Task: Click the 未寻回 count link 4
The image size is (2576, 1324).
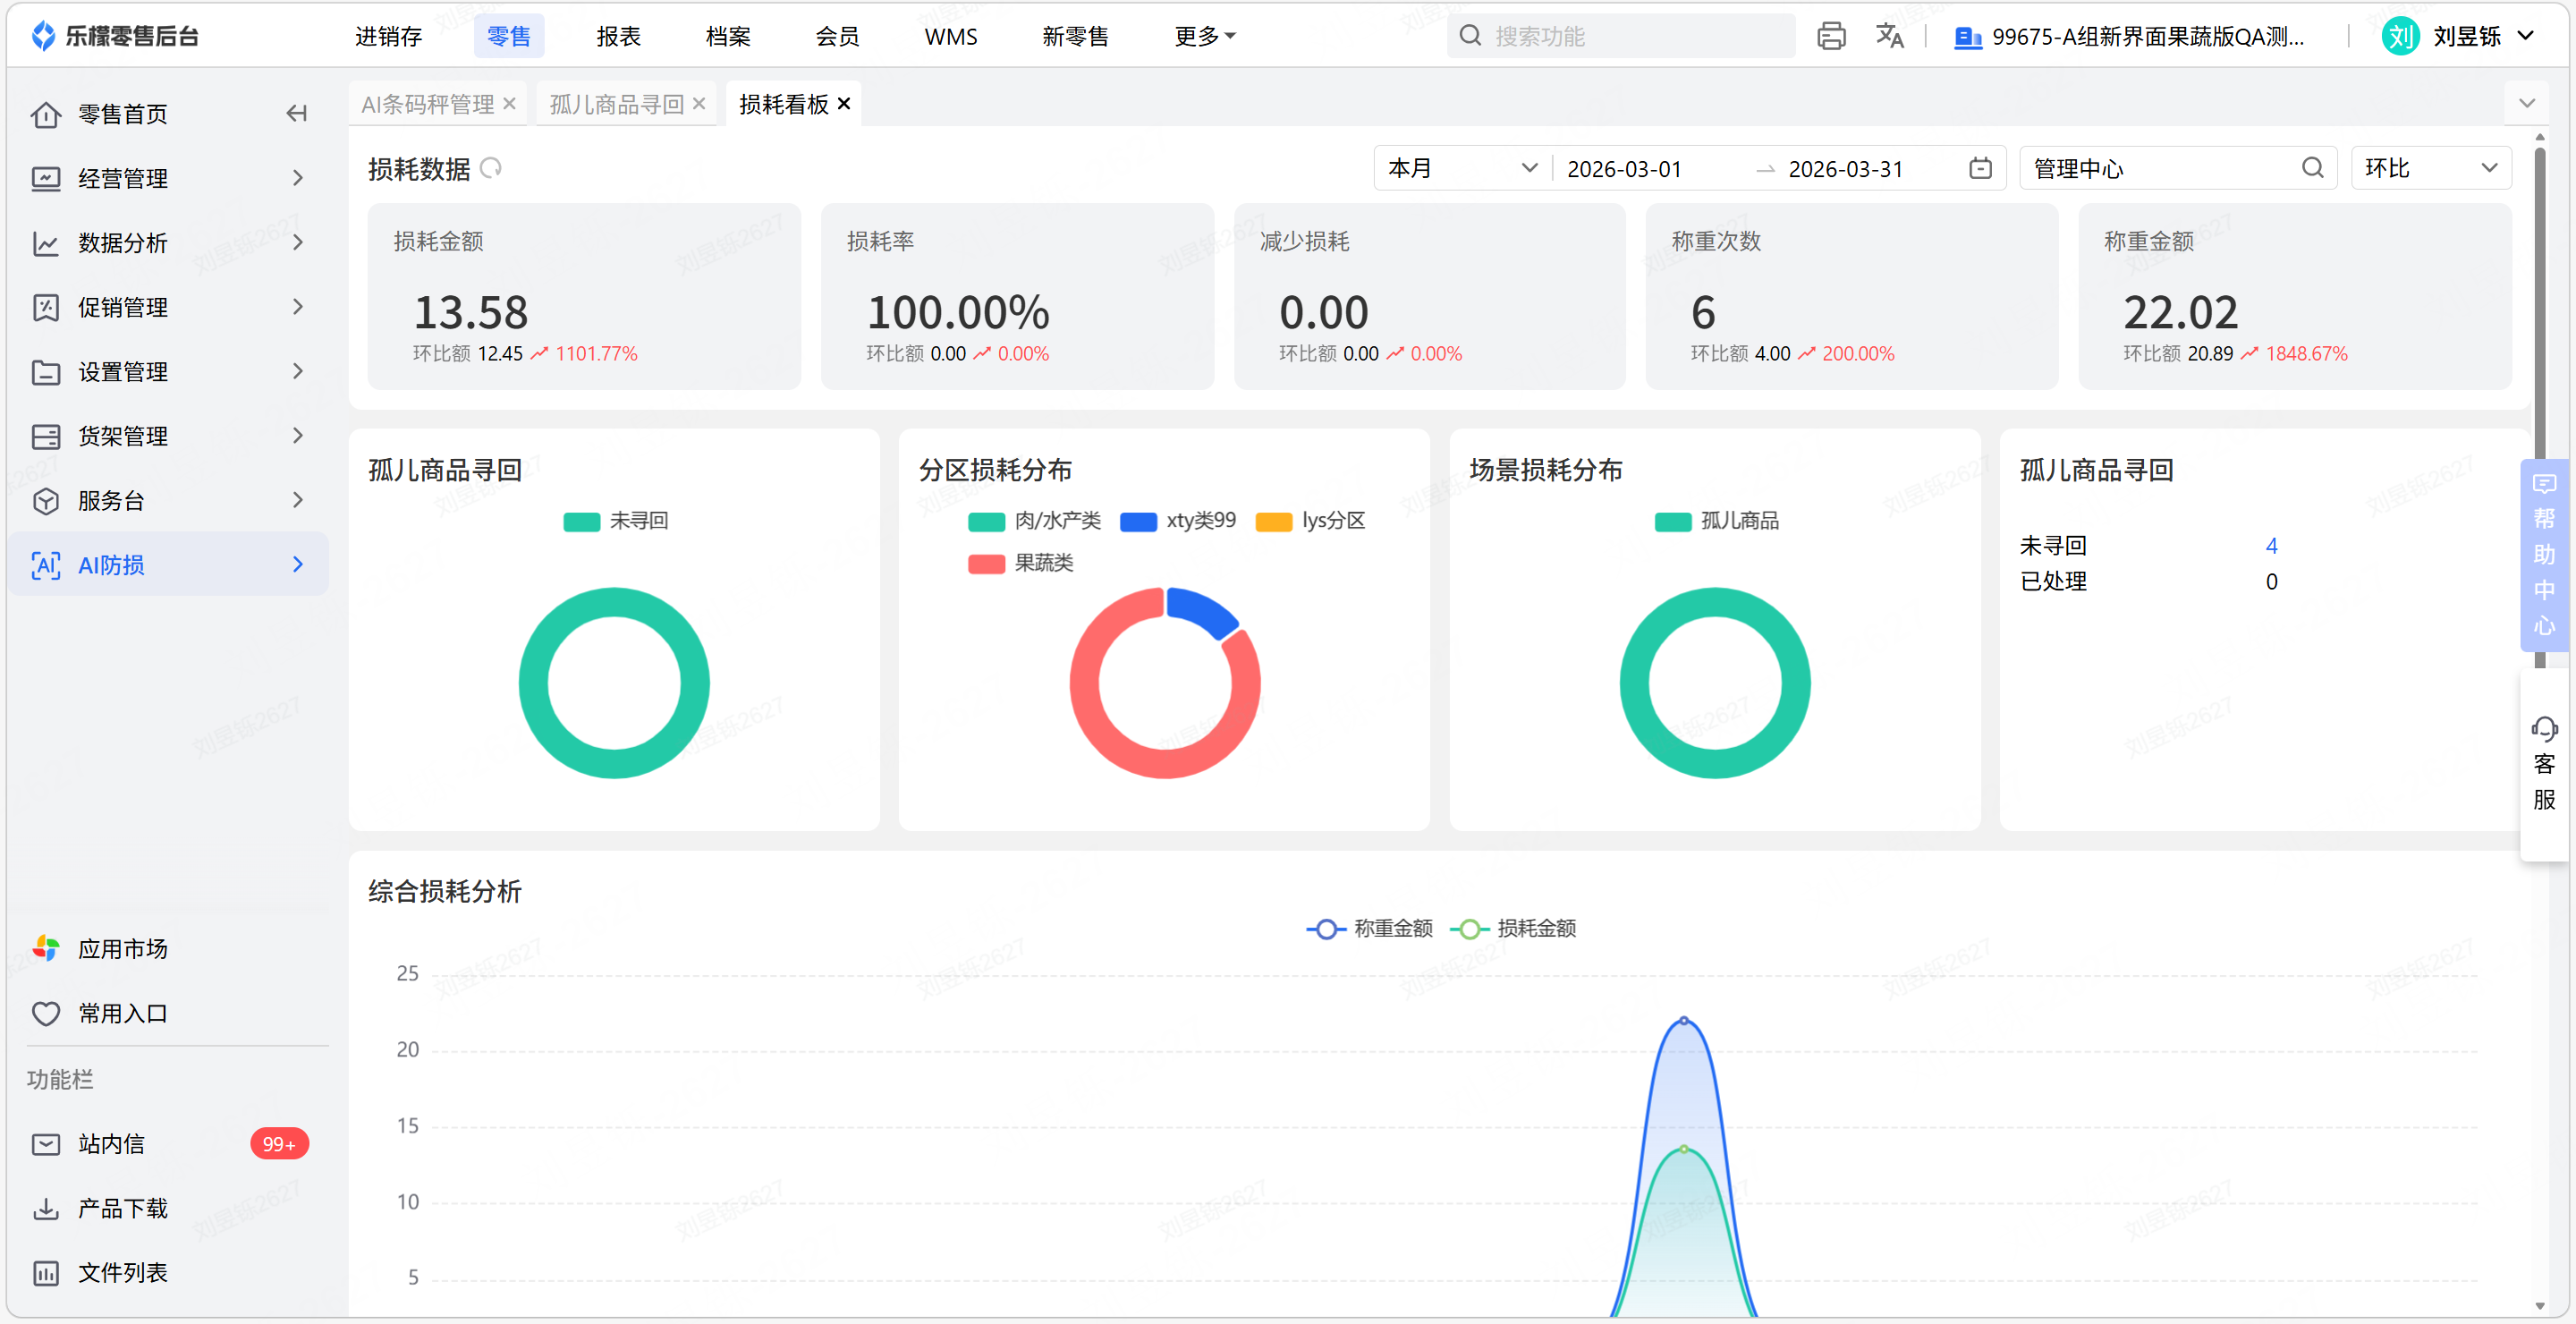Action: [2271, 546]
